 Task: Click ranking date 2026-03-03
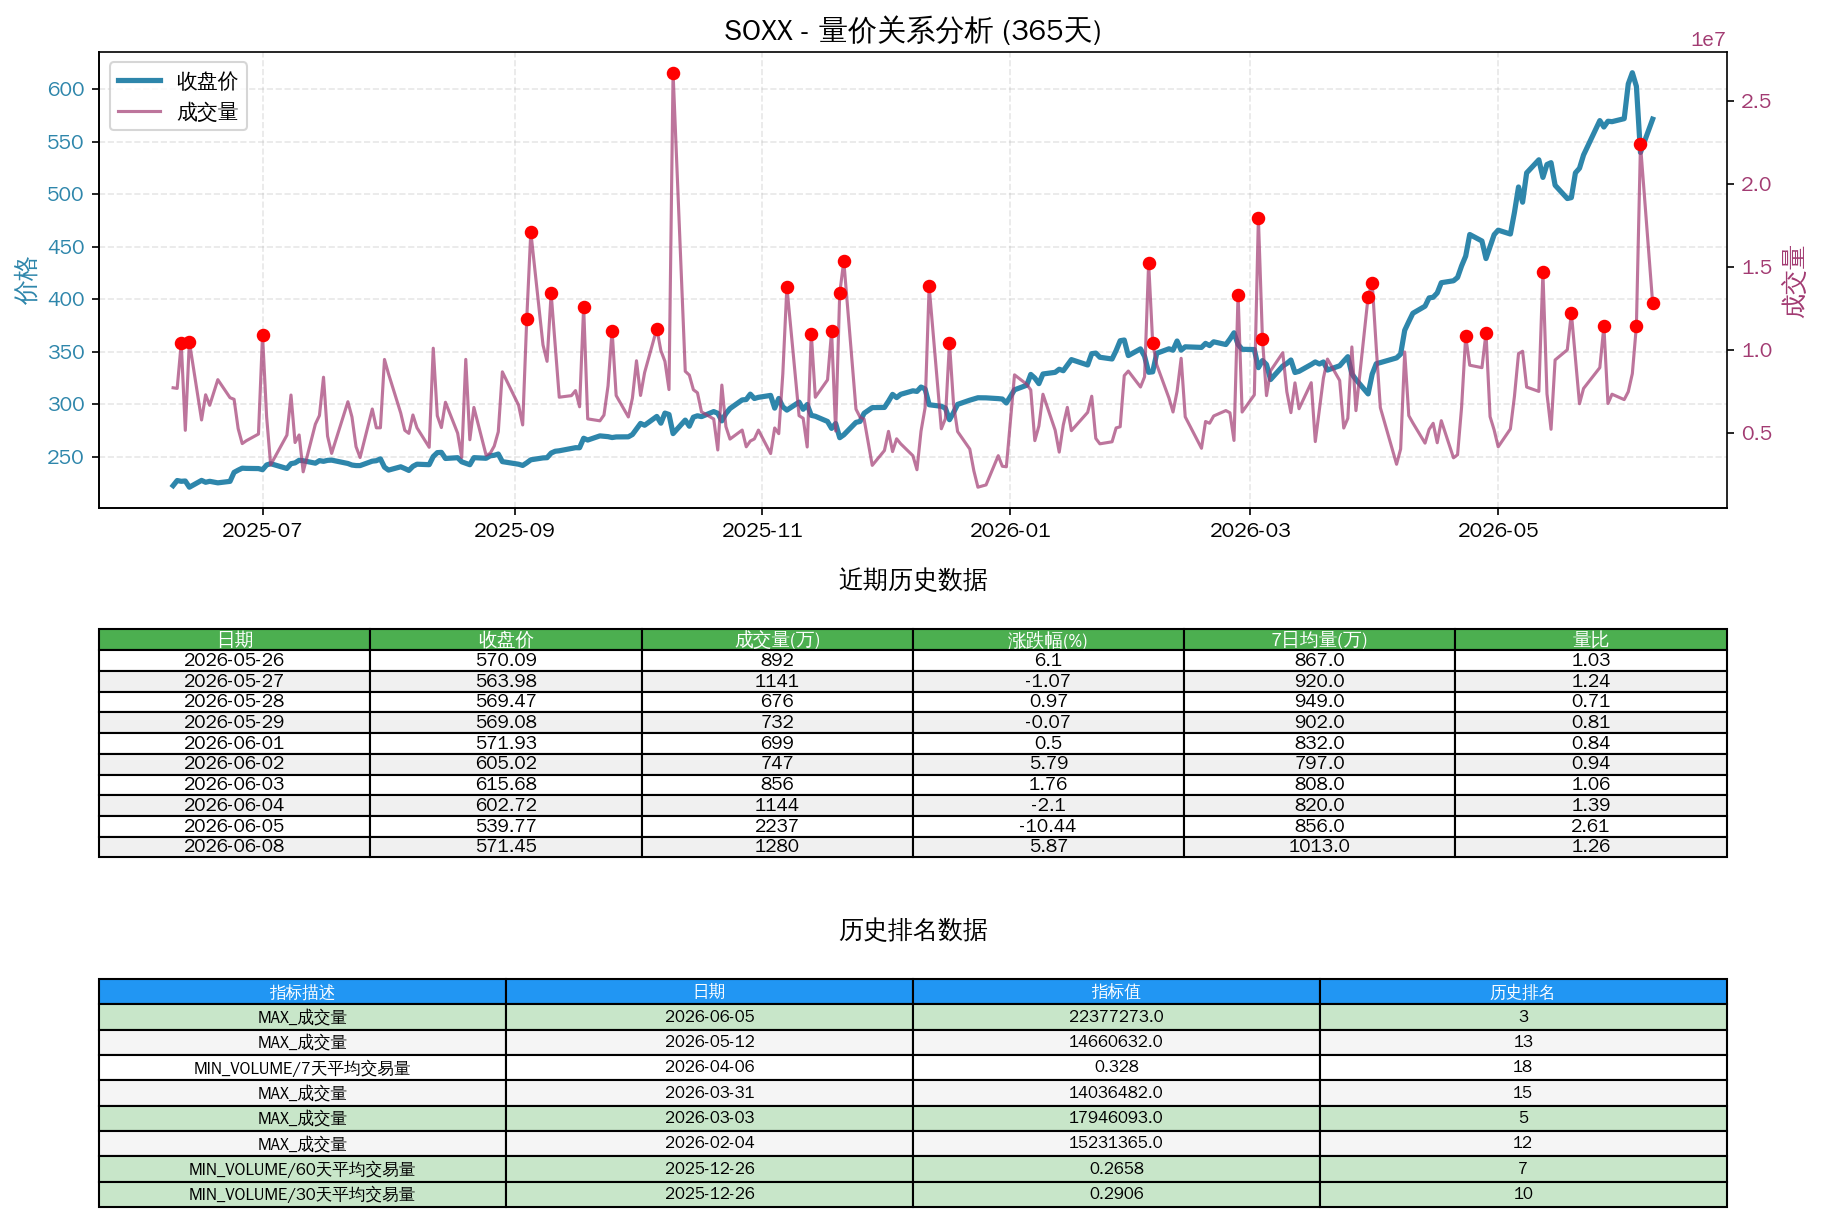(709, 1118)
